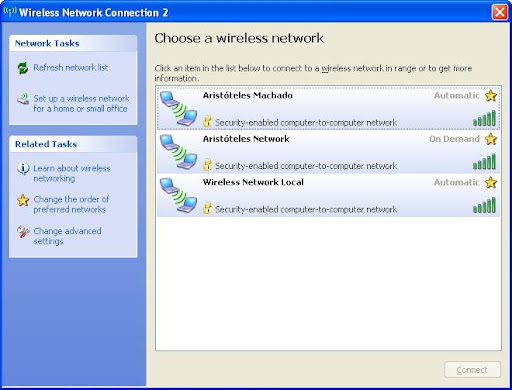Click the Refresh network list icon
The height and width of the screenshot is (390, 512).
[23, 68]
